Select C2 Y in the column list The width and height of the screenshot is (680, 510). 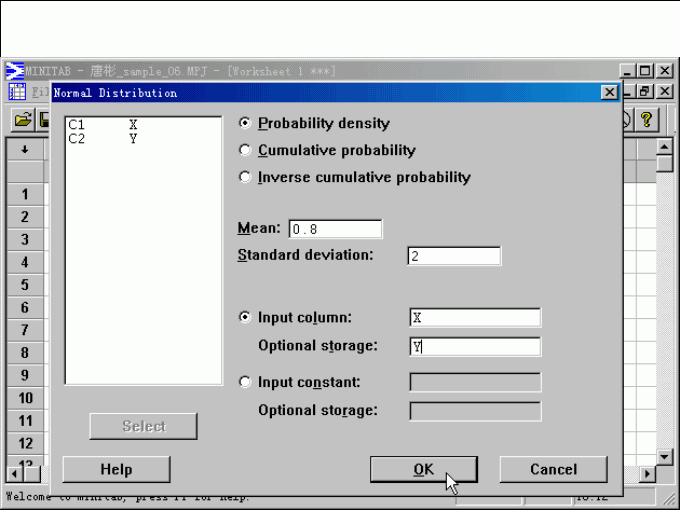pos(100,139)
